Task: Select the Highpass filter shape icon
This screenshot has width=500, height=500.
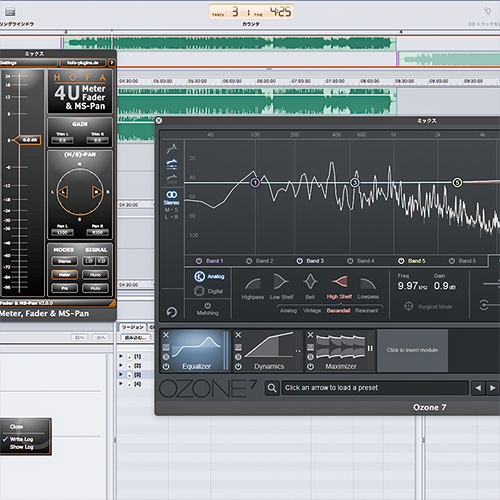Action: coord(253,284)
